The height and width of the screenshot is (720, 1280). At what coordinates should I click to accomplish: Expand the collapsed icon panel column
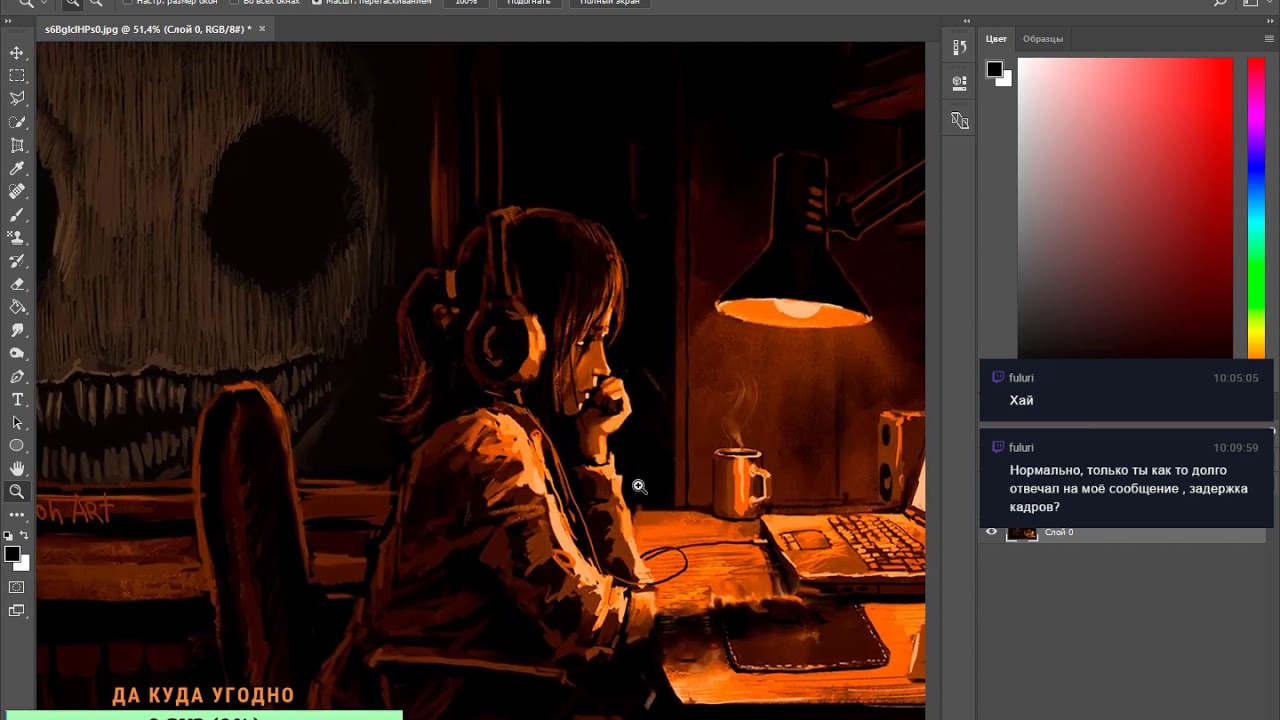tap(967, 20)
